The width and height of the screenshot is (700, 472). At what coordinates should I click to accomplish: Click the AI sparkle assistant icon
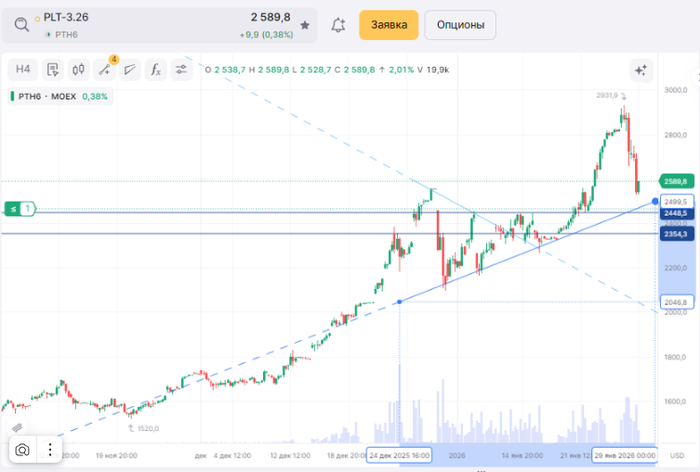(640, 70)
